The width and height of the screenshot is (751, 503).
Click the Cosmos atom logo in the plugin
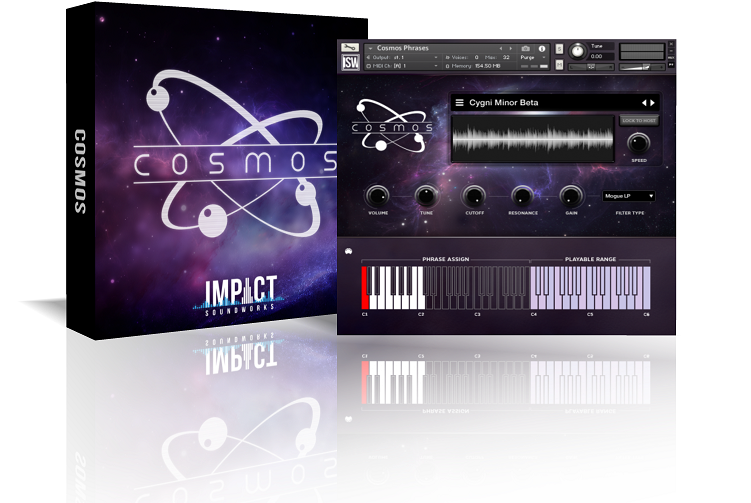[x=392, y=125]
